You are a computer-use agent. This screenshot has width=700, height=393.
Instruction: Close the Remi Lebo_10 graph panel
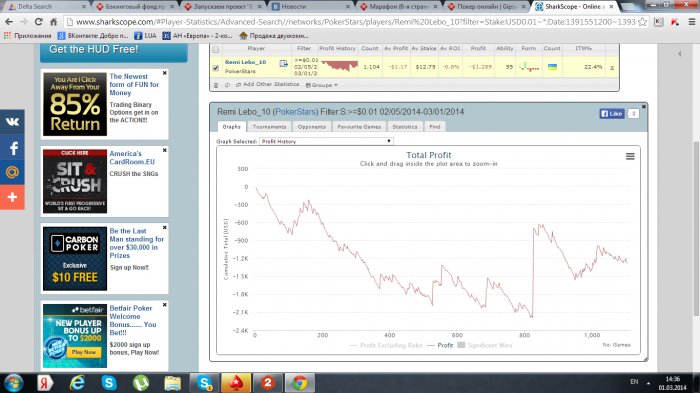click(644, 107)
